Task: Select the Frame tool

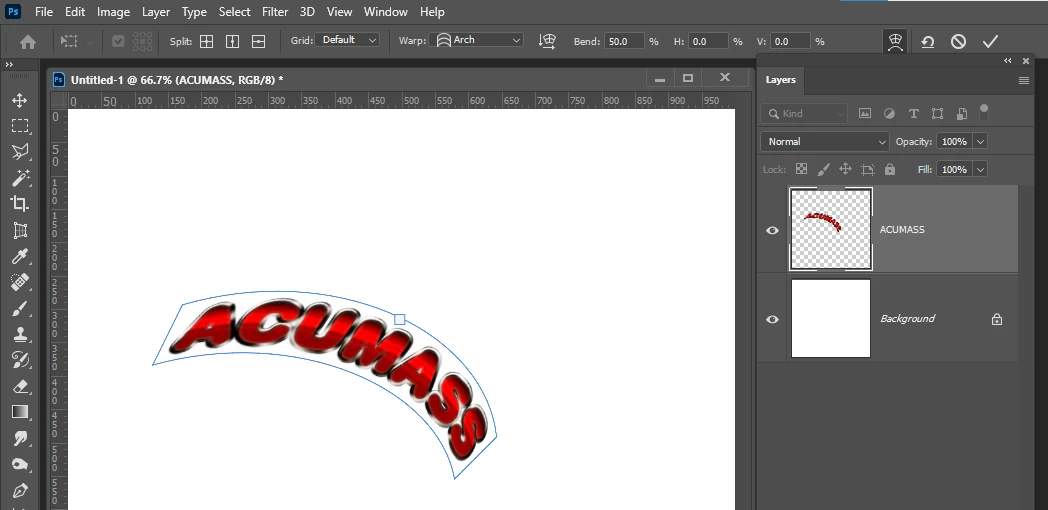Action: pyautogui.click(x=19, y=231)
